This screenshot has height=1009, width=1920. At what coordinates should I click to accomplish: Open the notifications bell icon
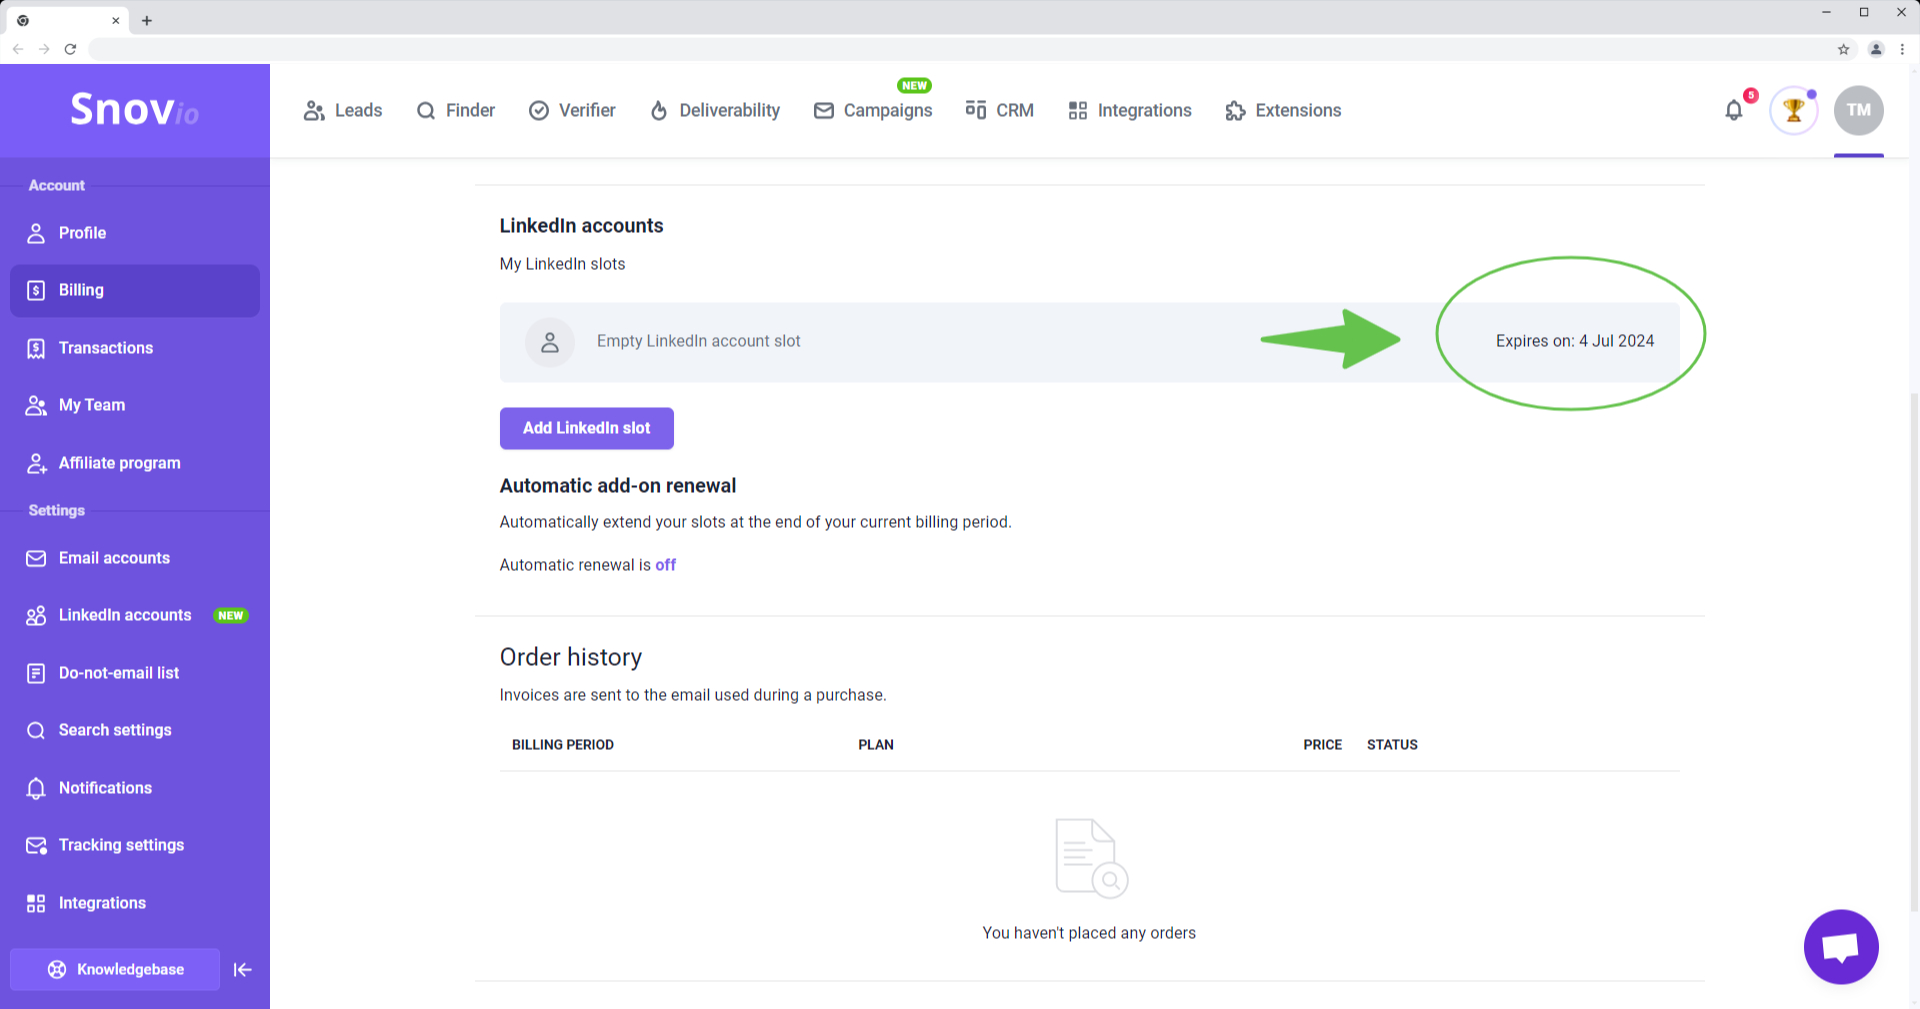(x=1734, y=110)
